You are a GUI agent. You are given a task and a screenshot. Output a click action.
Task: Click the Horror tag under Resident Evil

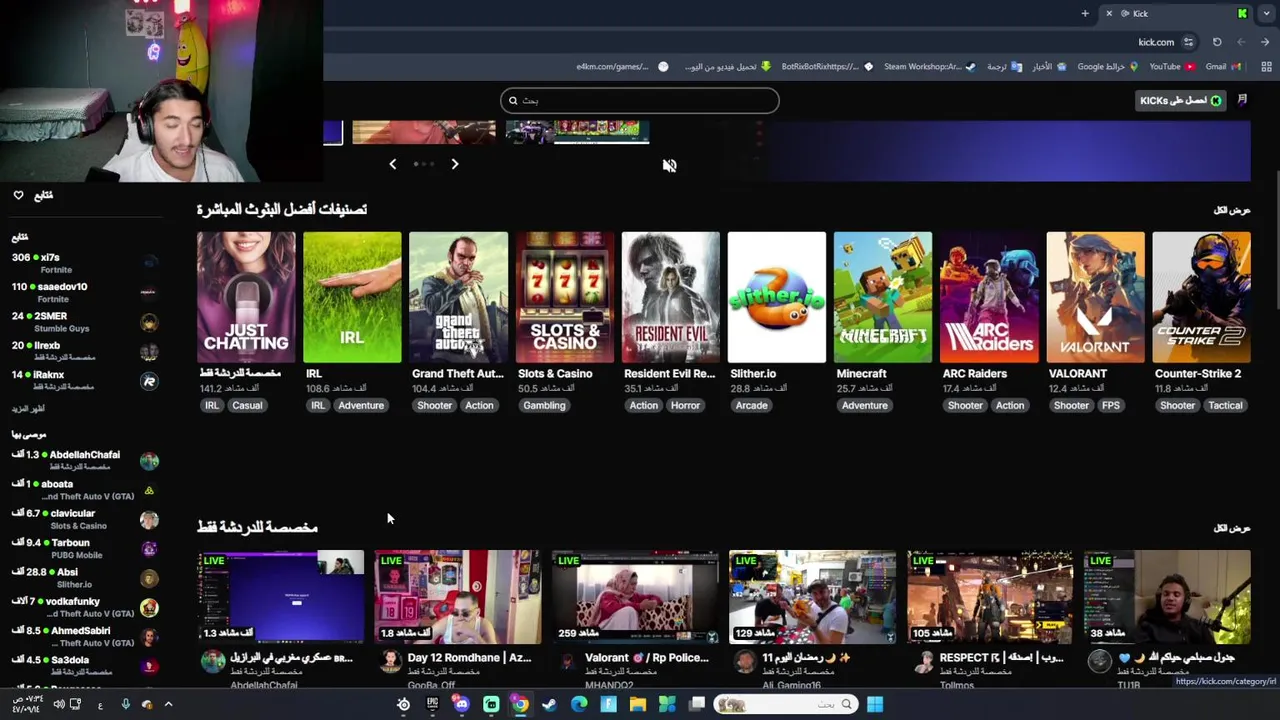pos(685,405)
